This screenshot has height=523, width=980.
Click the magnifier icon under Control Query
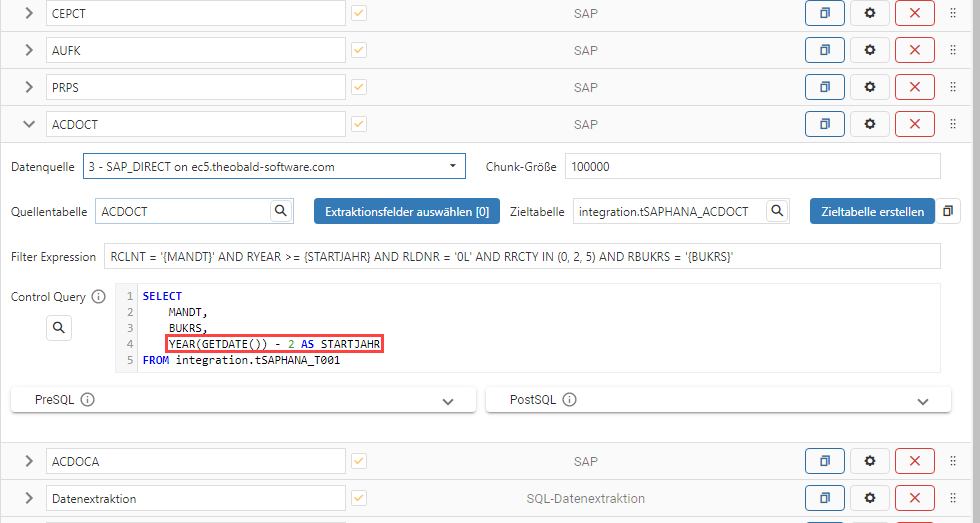[58, 327]
